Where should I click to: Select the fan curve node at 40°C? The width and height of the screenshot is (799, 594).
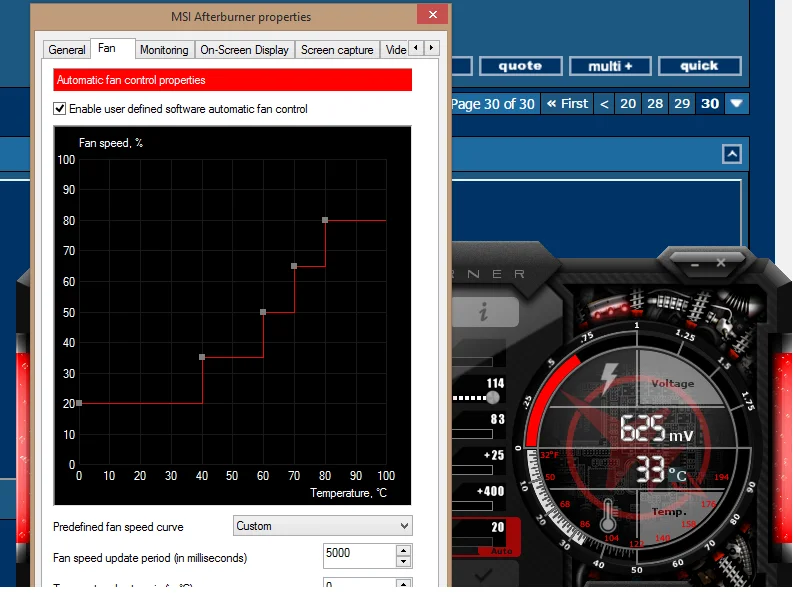[202, 357]
